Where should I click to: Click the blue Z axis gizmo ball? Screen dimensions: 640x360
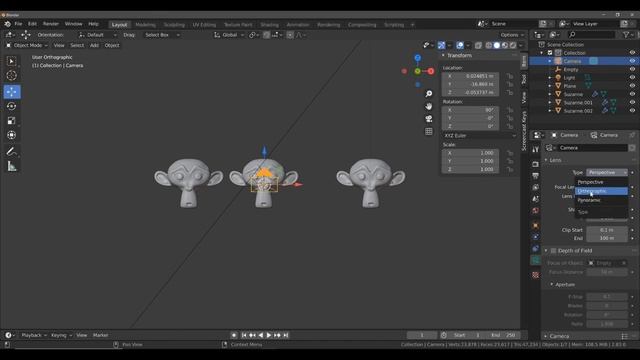click(x=418, y=58)
